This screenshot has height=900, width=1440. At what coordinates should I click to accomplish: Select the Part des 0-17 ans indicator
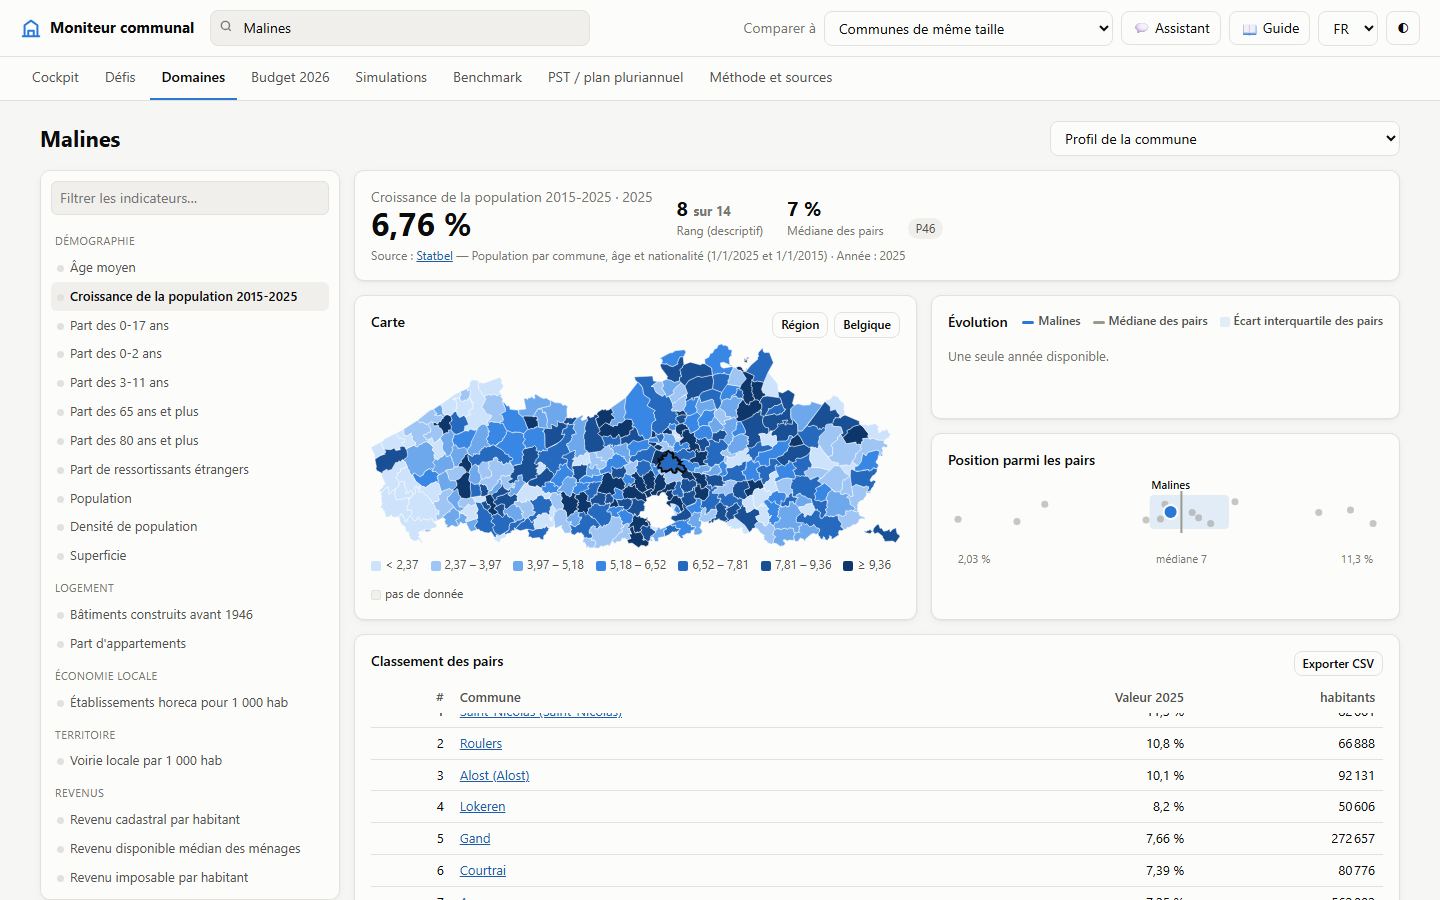190,325
